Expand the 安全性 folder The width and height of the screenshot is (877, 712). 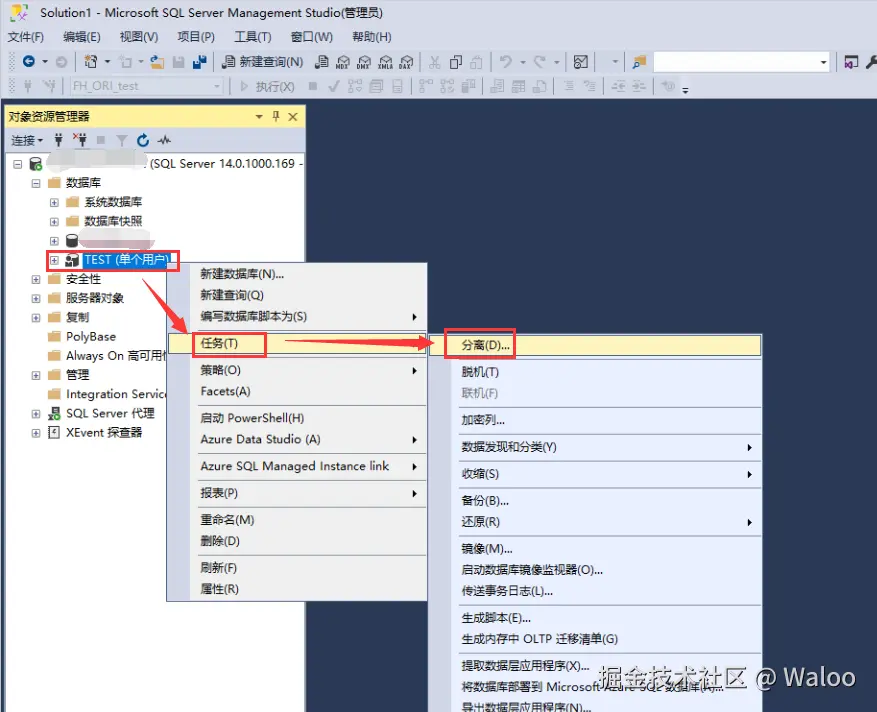(x=36, y=279)
